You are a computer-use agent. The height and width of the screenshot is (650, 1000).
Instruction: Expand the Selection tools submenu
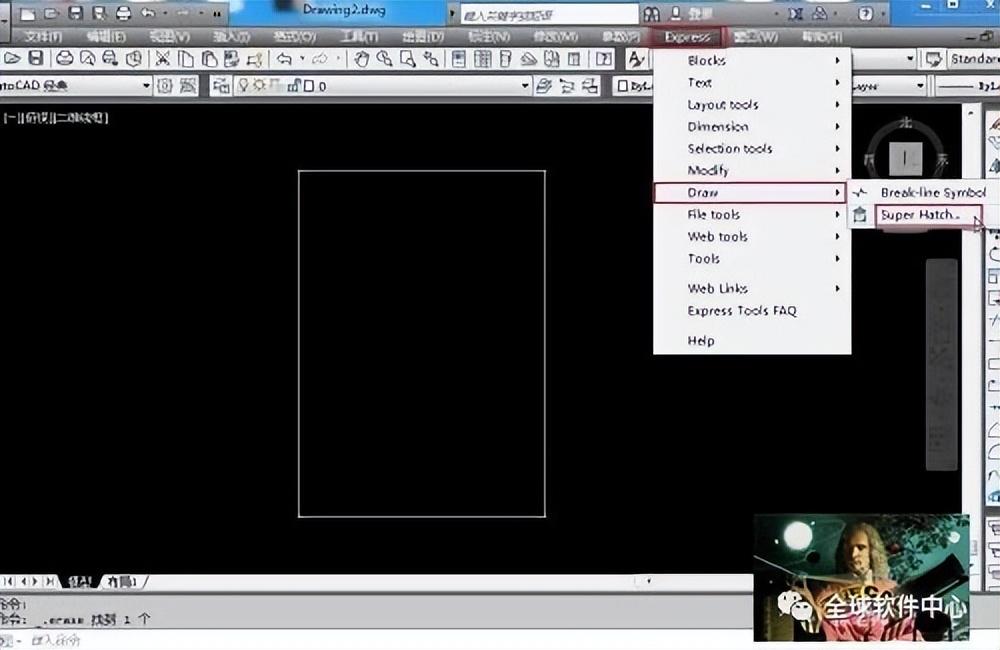[752, 149]
